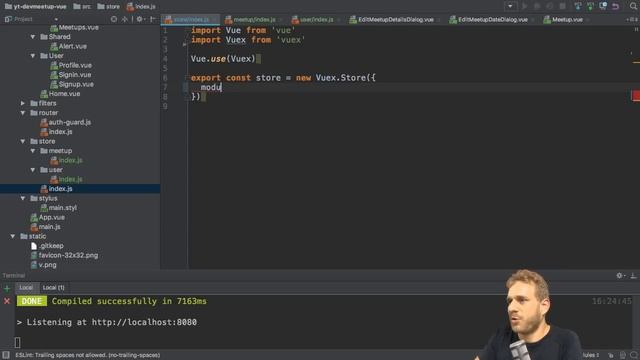Click the src breadcrumb folder
640x360 pixels.
82,7
